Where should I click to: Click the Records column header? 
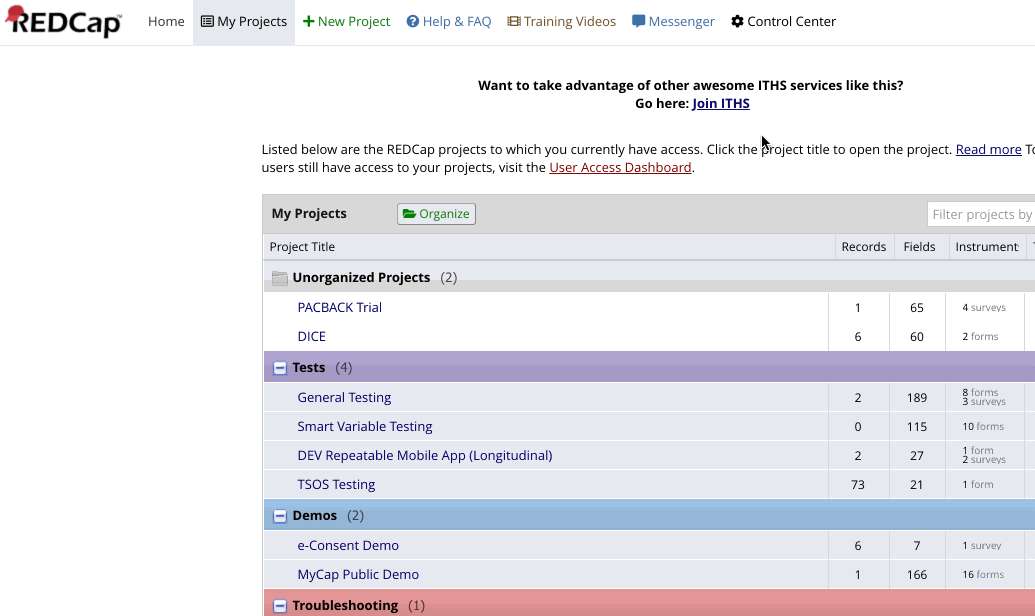pos(863,246)
